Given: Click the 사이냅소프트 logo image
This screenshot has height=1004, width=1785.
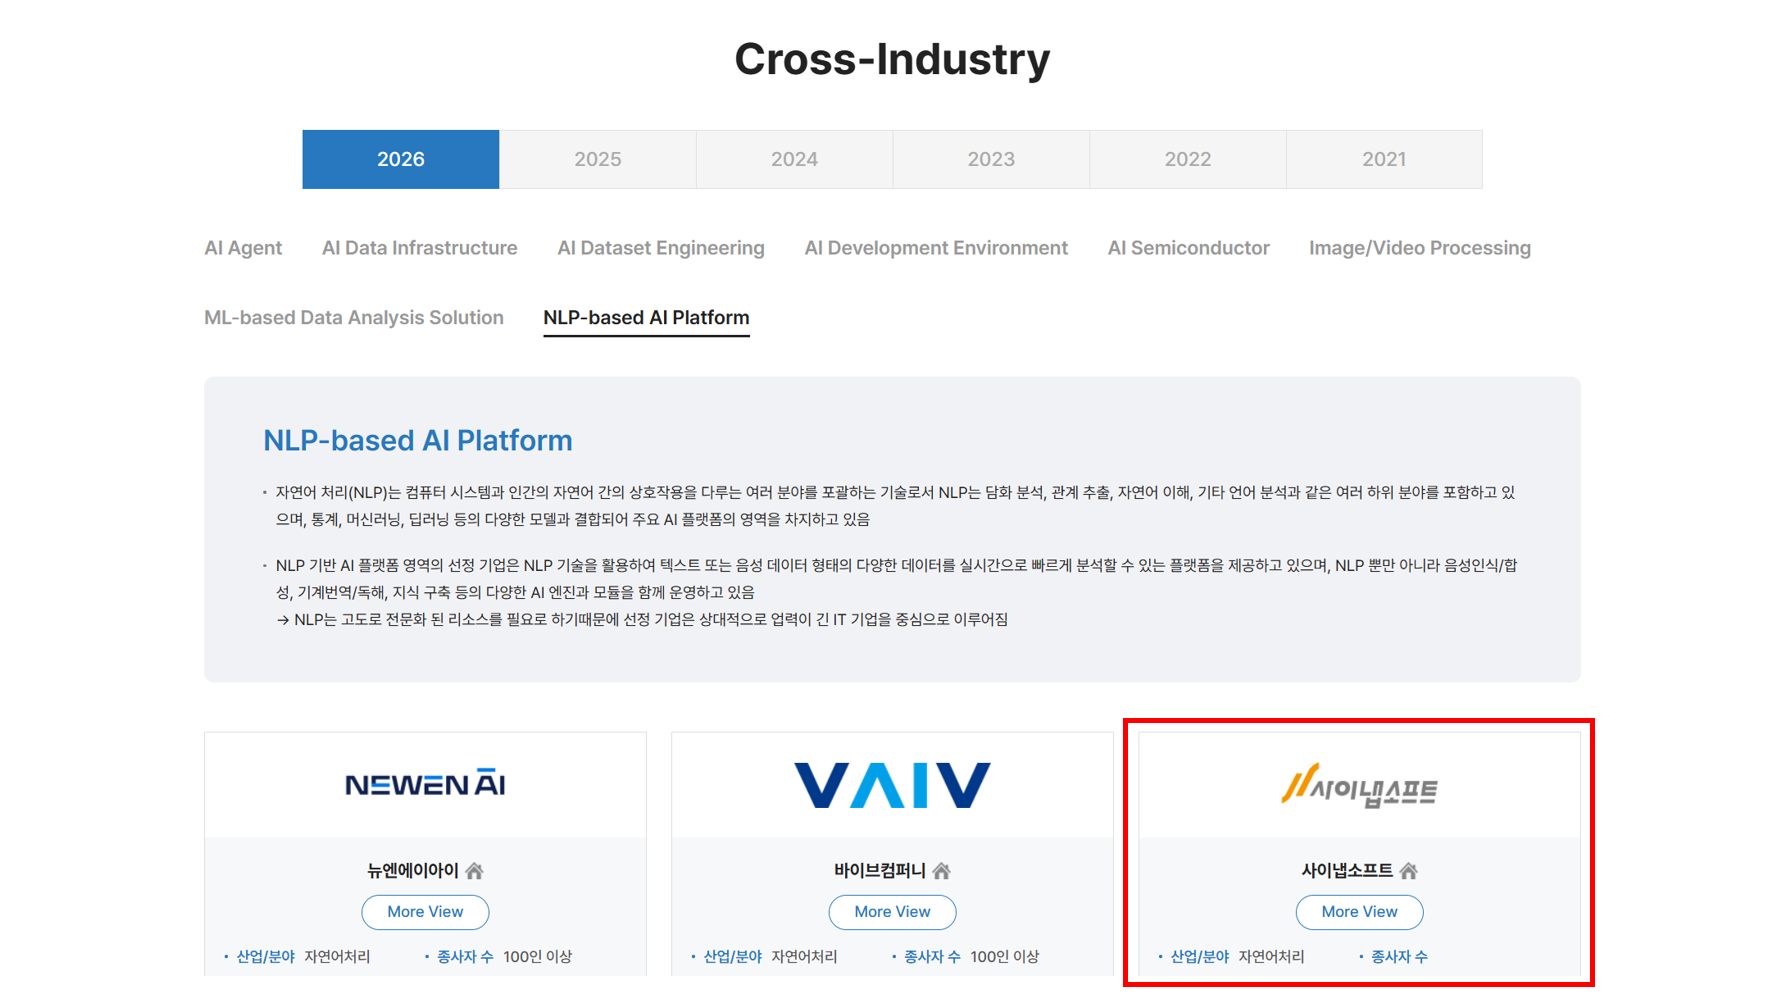Looking at the screenshot, I should click(x=1359, y=787).
